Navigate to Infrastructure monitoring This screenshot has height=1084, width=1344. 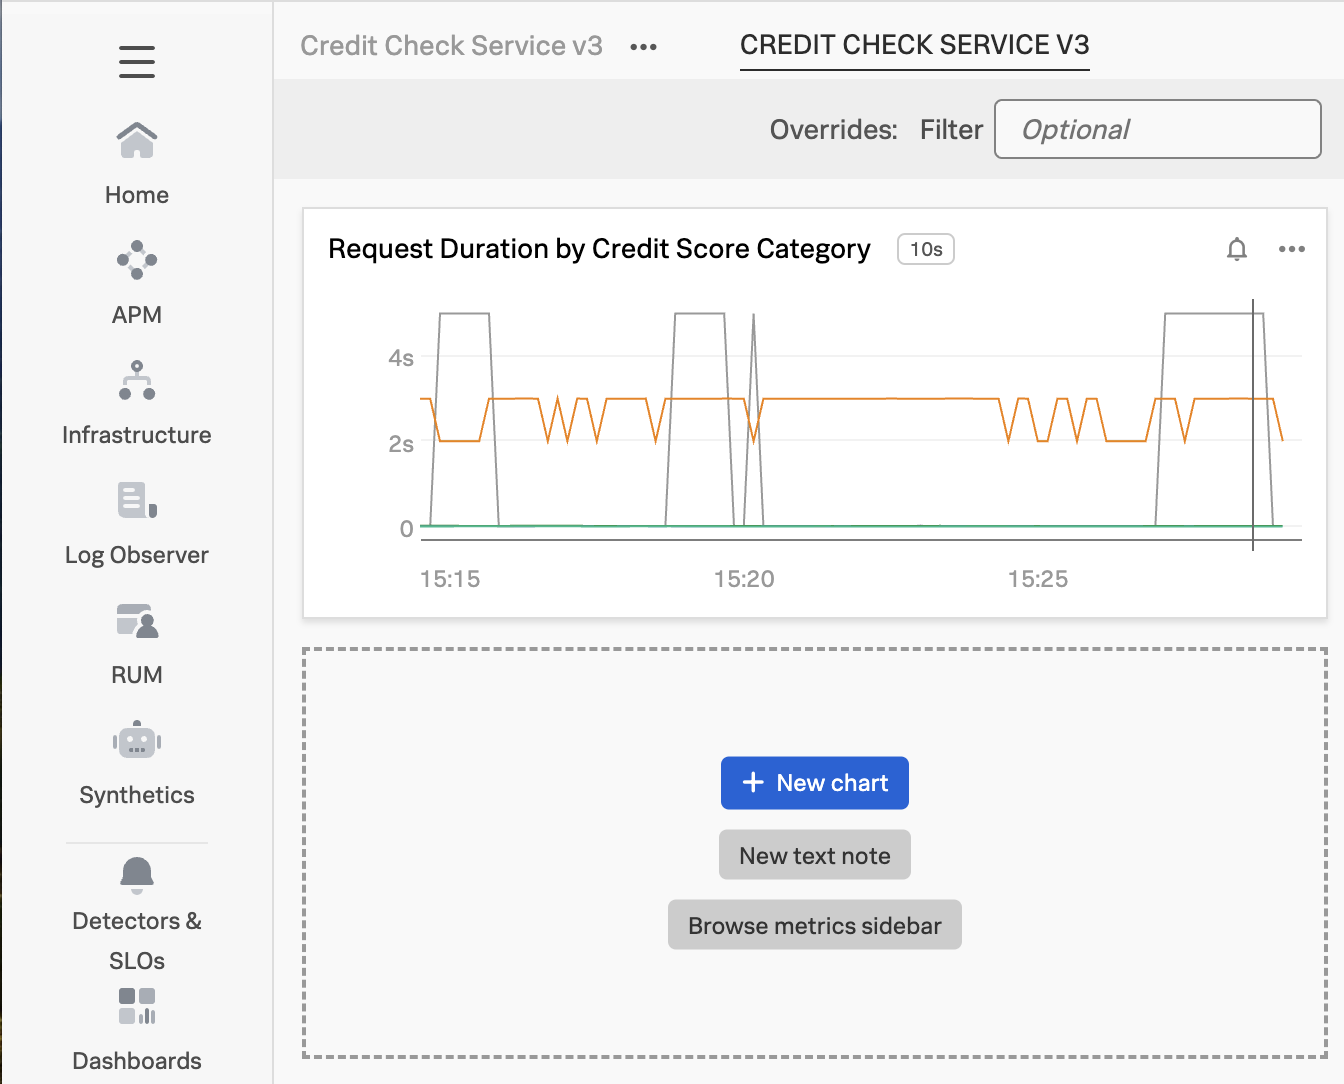(x=136, y=403)
